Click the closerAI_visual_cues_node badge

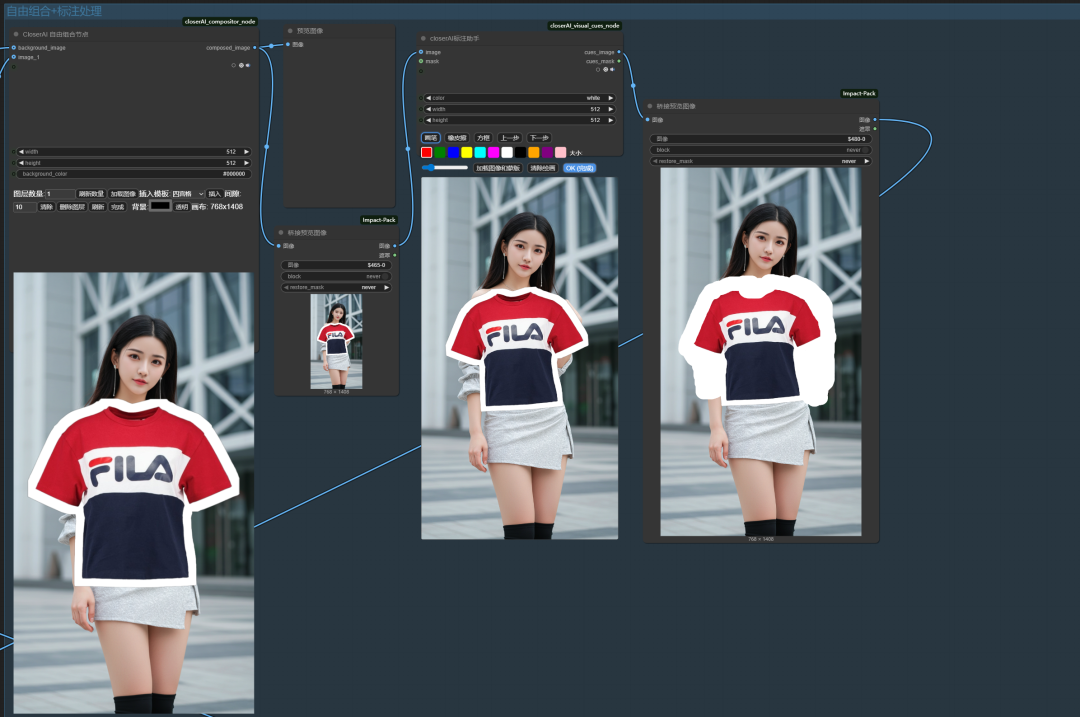585,25
